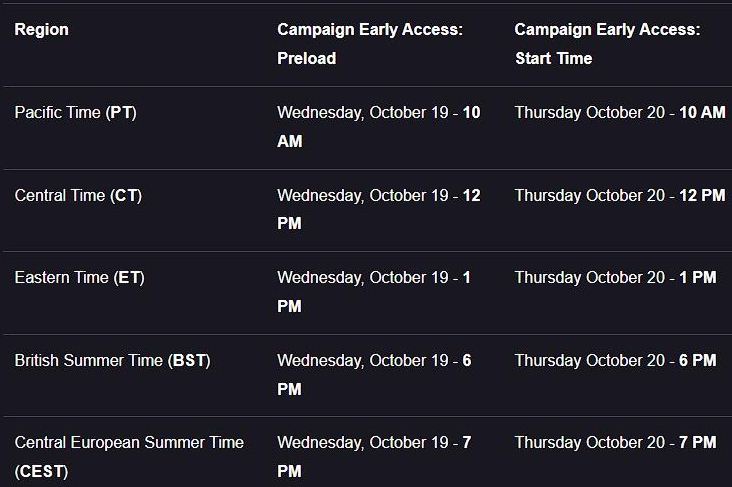Click the British Summer Time (BST) cell
The width and height of the screenshot is (732, 487).
(113, 360)
